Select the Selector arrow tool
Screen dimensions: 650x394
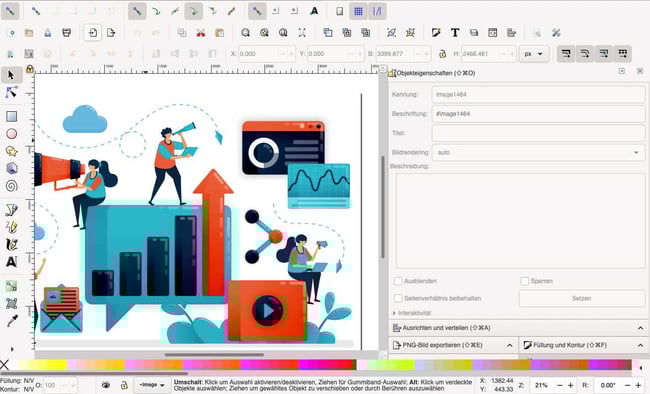point(11,75)
